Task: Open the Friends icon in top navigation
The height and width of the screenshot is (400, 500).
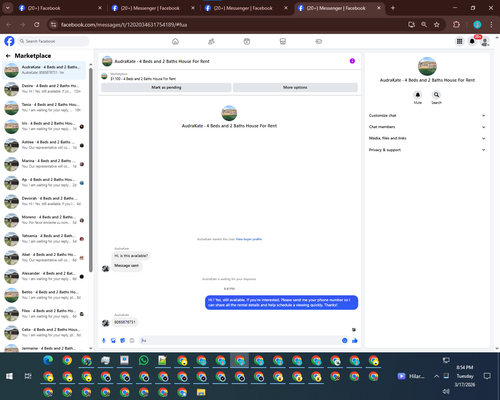Action: click(211, 41)
